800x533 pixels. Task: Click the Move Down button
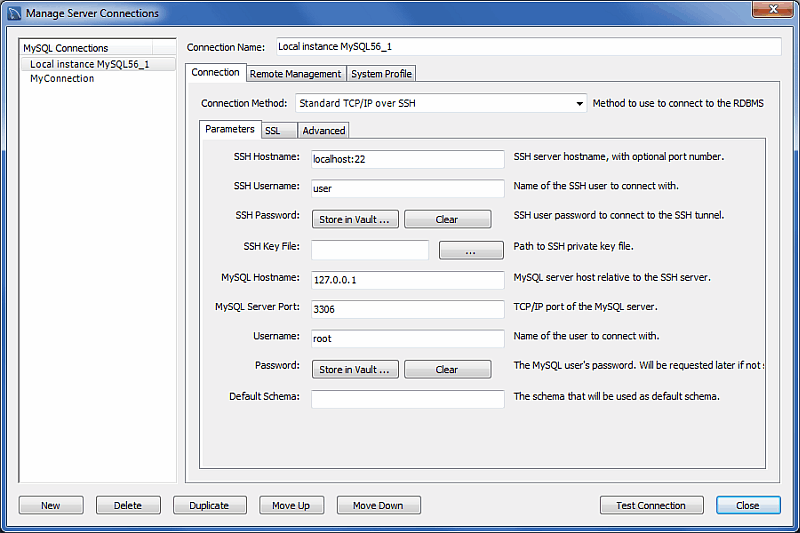[379, 505]
